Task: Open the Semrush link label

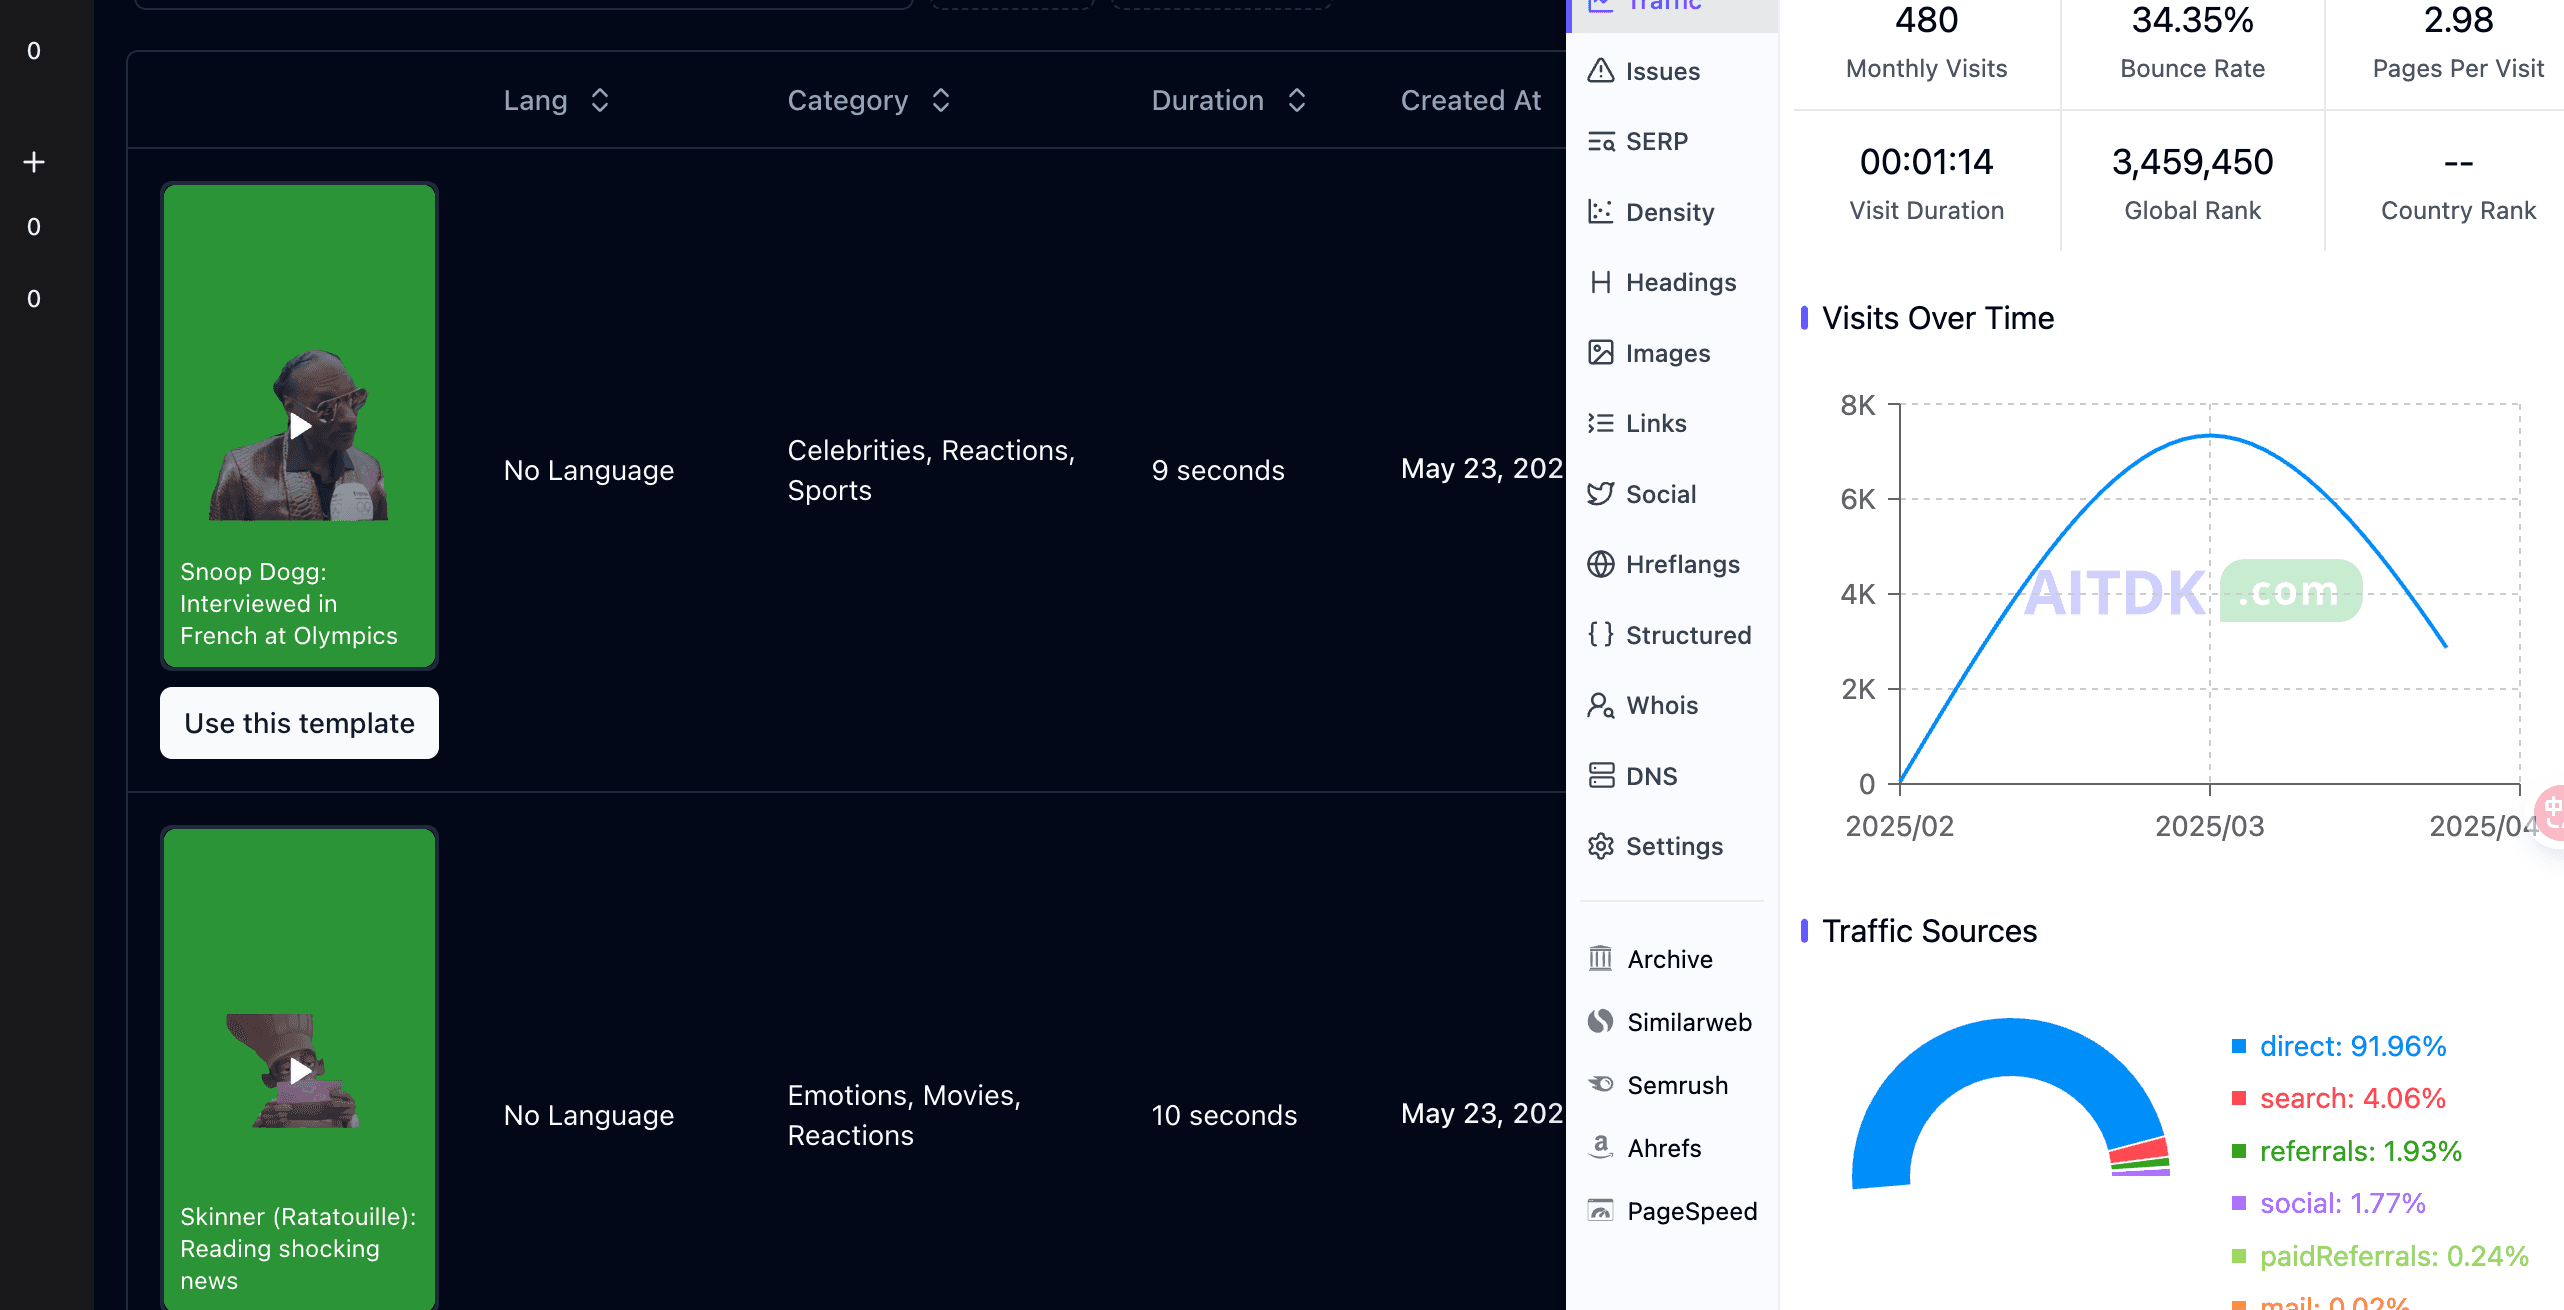Action: (1678, 1085)
